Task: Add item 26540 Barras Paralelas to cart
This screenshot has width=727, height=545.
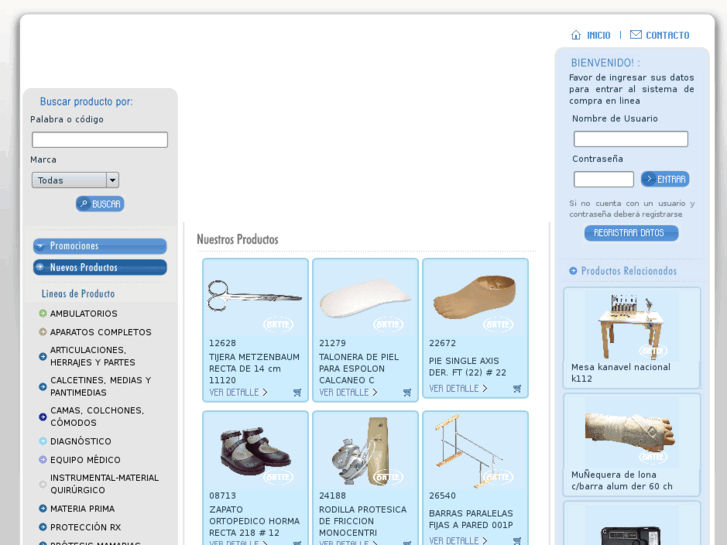Action: (517, 541)
